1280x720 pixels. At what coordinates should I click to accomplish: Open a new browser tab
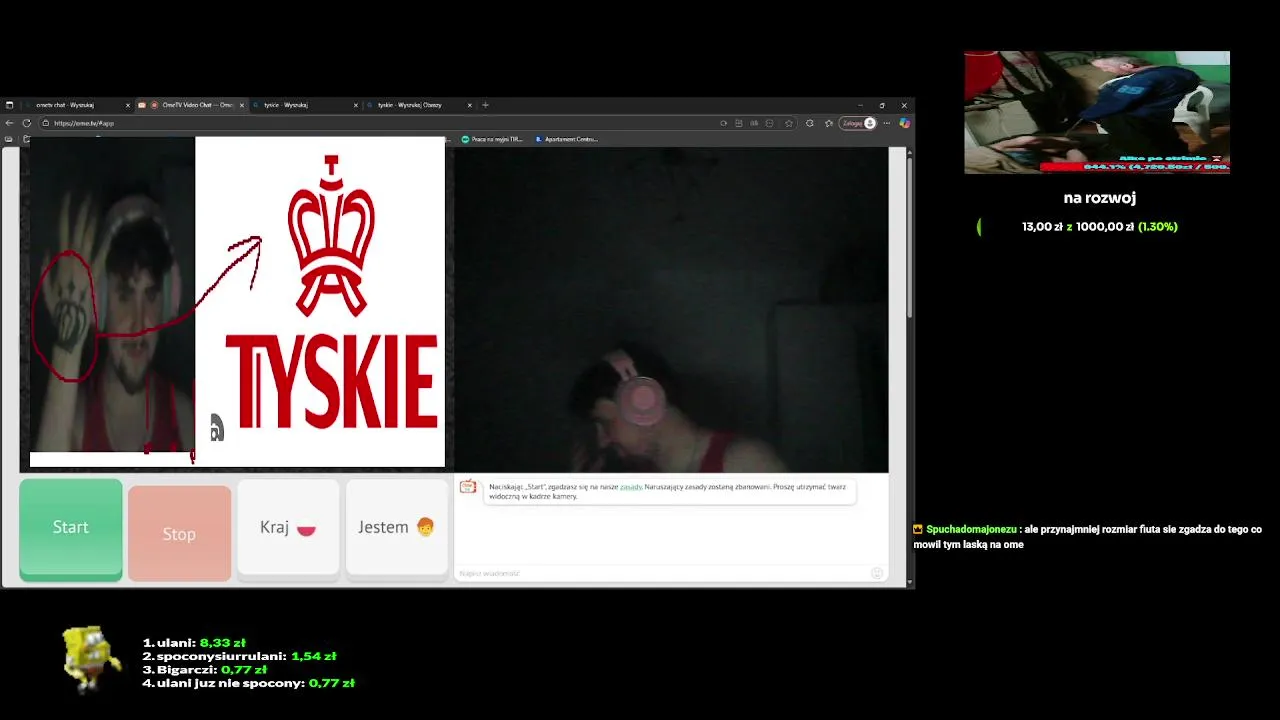485,105
